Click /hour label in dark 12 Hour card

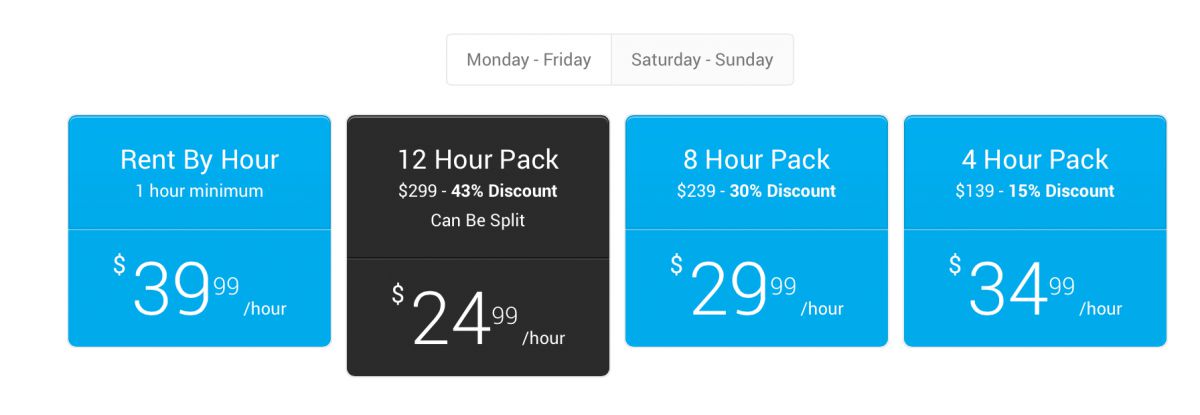pyautogui.click(x=543, y=338)
